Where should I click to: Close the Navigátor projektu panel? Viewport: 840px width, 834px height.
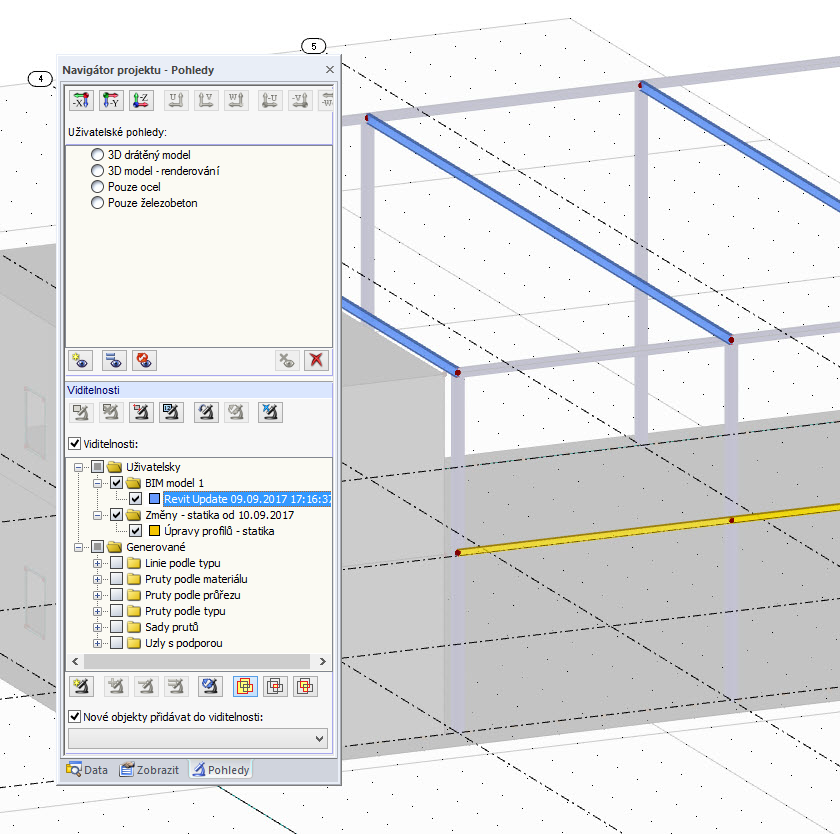(x=330, y=70)
